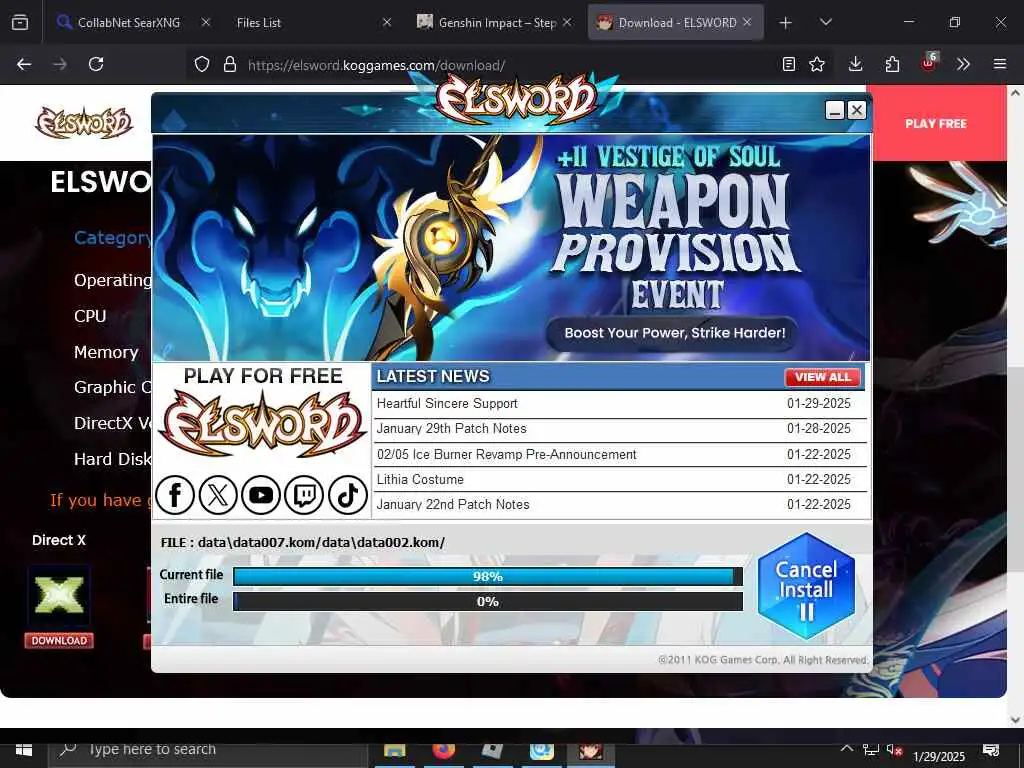Close the Genshin Impact tab
Screen dimensions: 1024x768
tap(567, 22)
